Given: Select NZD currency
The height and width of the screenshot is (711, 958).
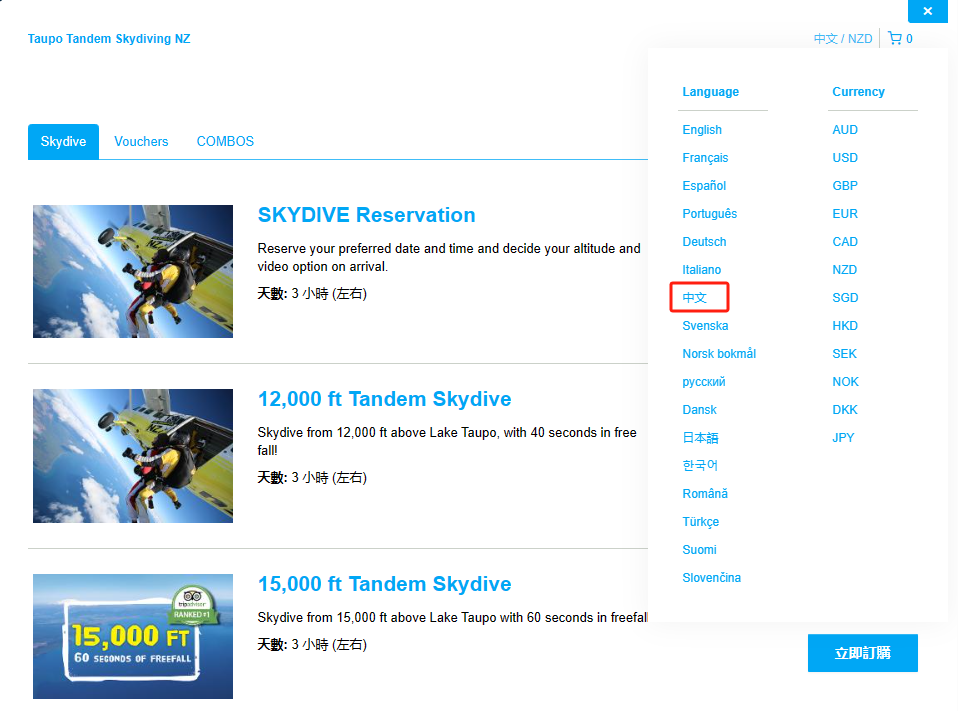Looking at the screenshot, I should click(844, 270).
